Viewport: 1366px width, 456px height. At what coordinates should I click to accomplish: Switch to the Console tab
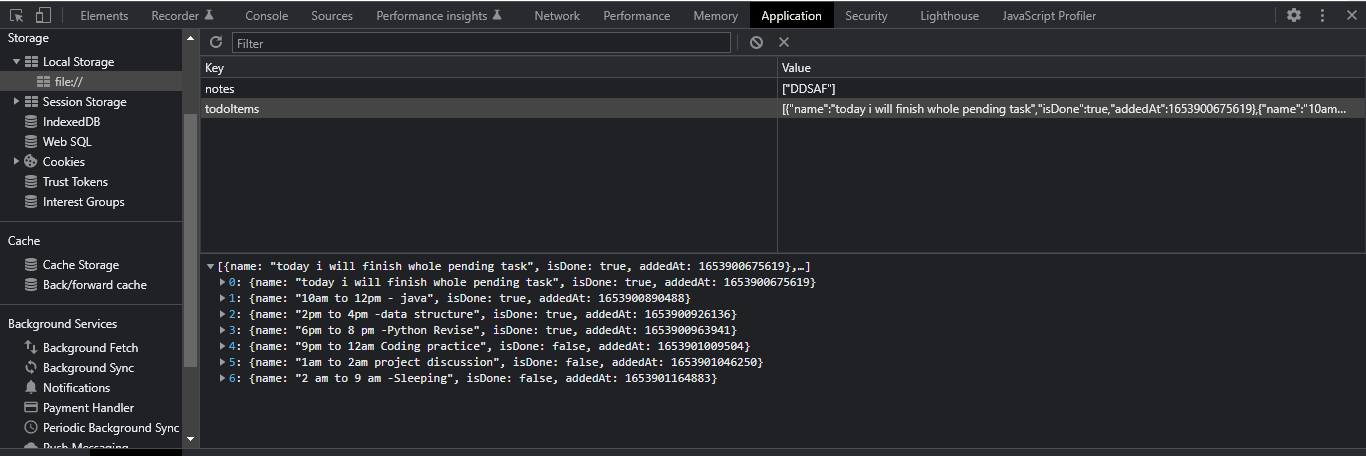[x=267, y=15]
